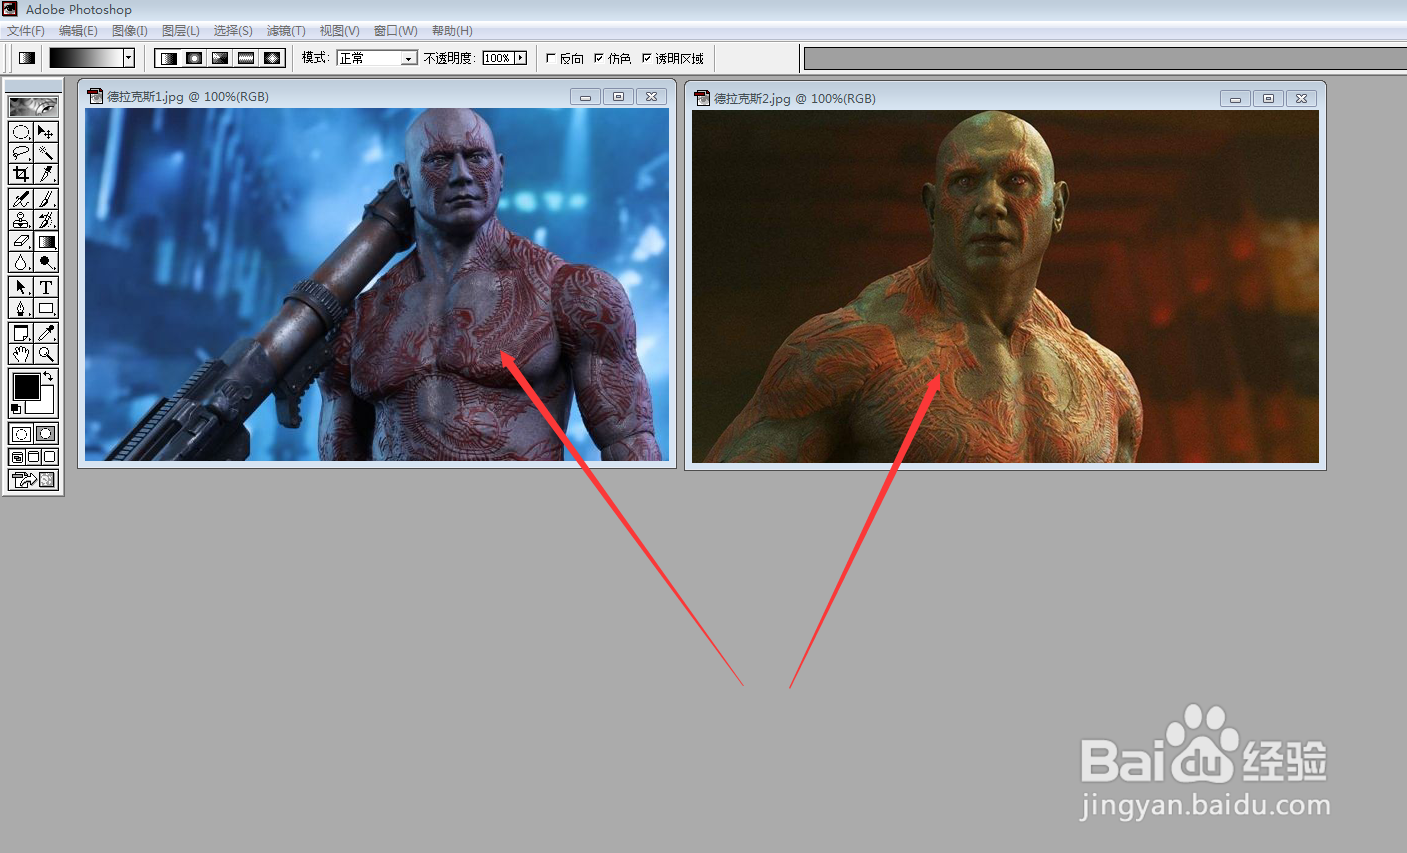This screenshot has height=853, width=1407.
Task: Switch to Quick Mask mode
Action: (46, 433)
